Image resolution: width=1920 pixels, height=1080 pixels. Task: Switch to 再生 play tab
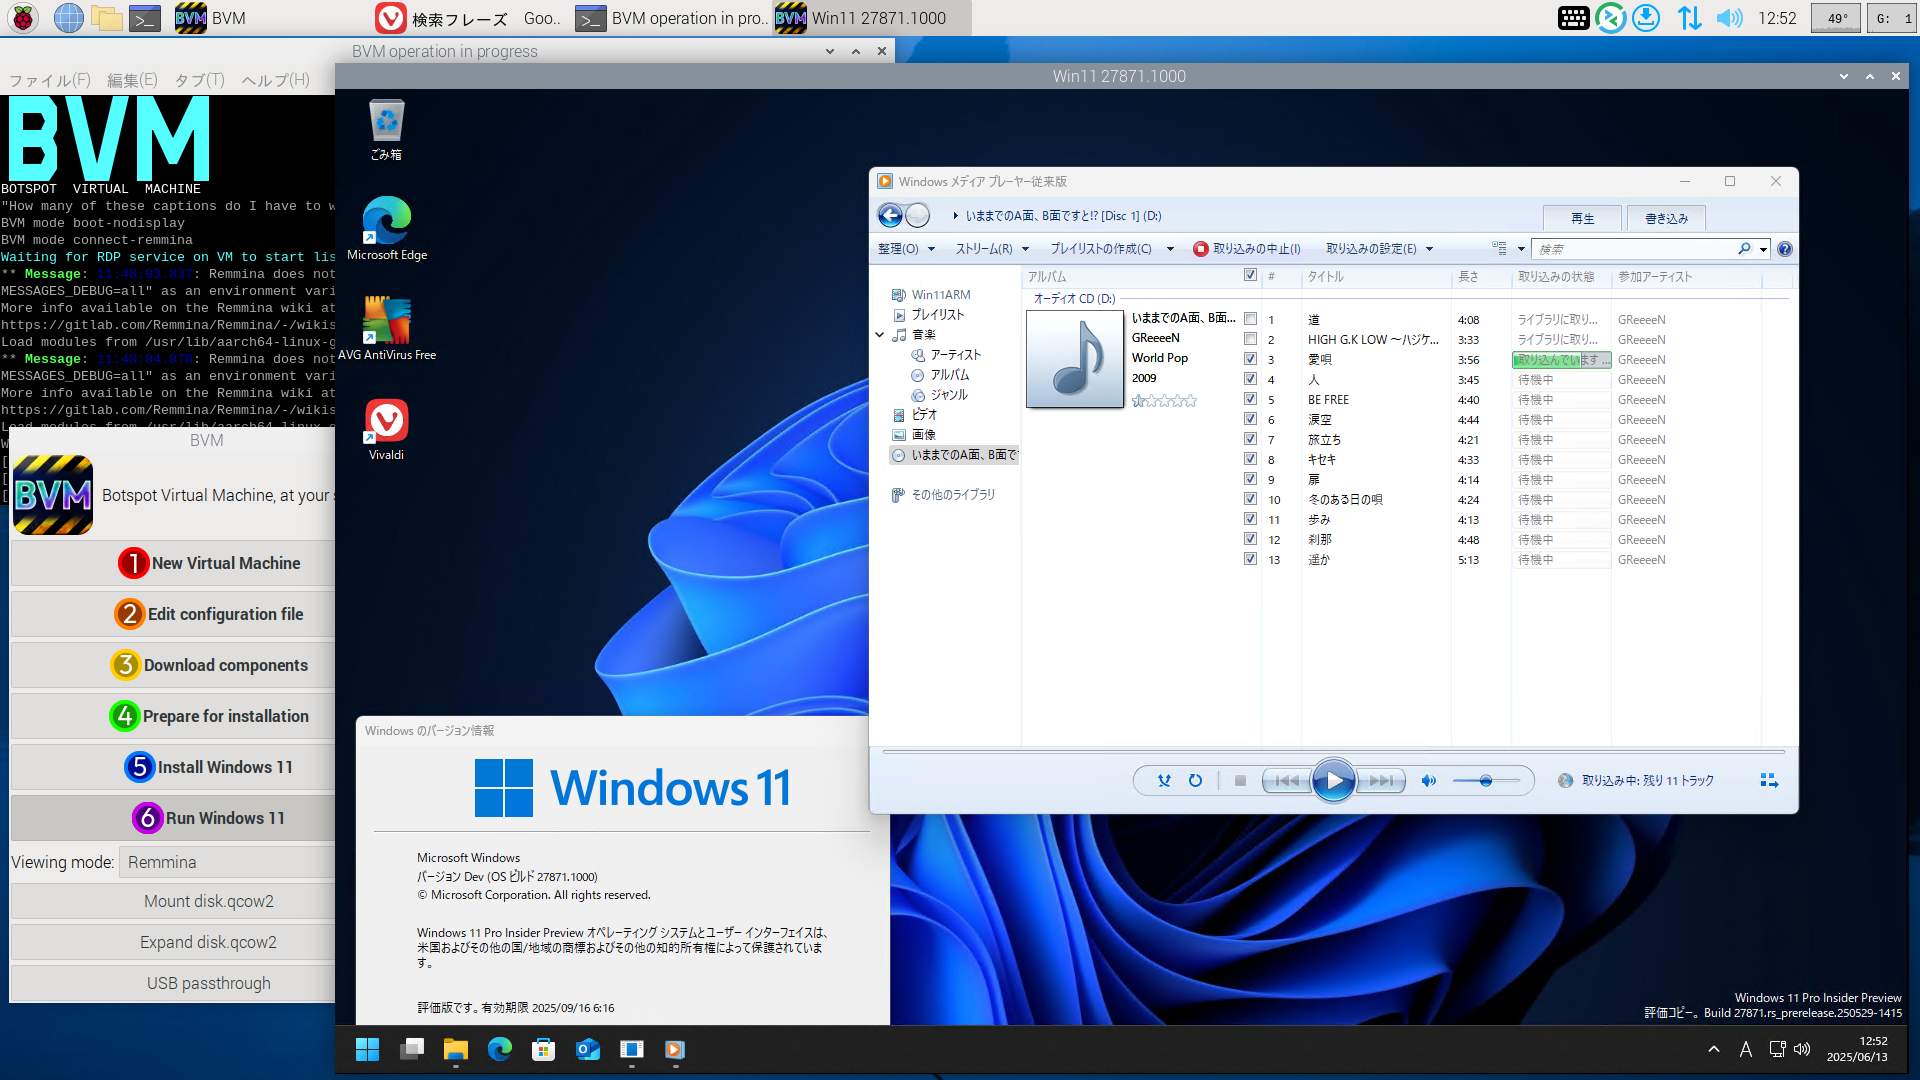point(1582,218)
